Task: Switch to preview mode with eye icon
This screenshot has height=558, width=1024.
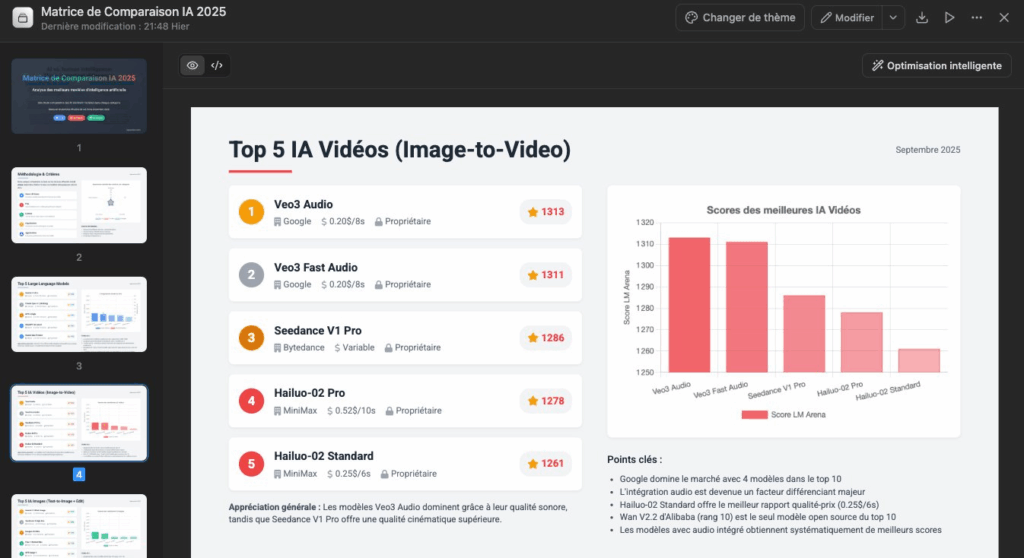Action: click(193, 66)
